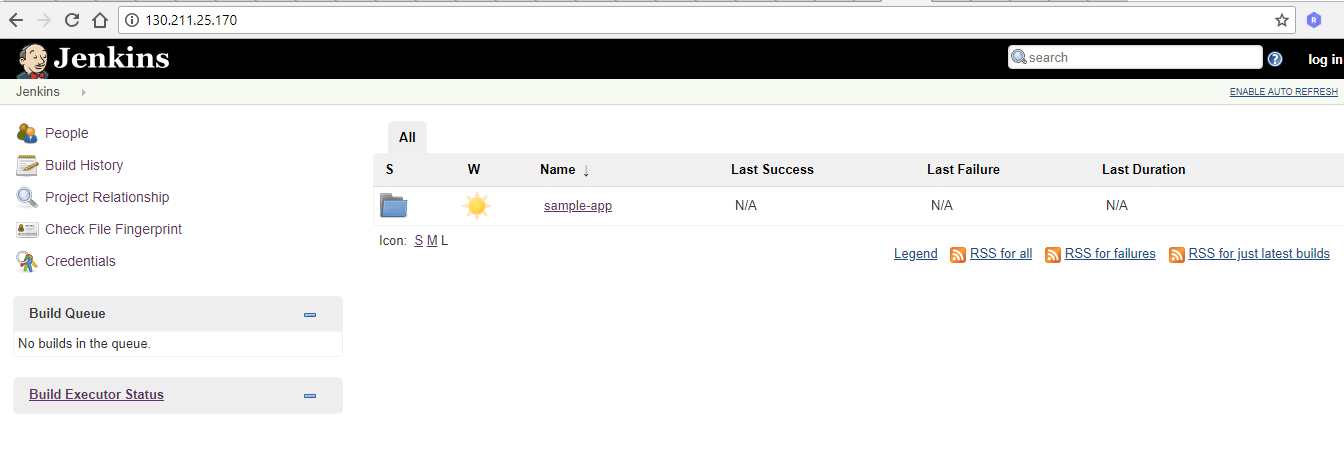This screenshot has height=470, width=1344.
Task: Click the sunny weather health icon
Action: [x=476, y=206]
